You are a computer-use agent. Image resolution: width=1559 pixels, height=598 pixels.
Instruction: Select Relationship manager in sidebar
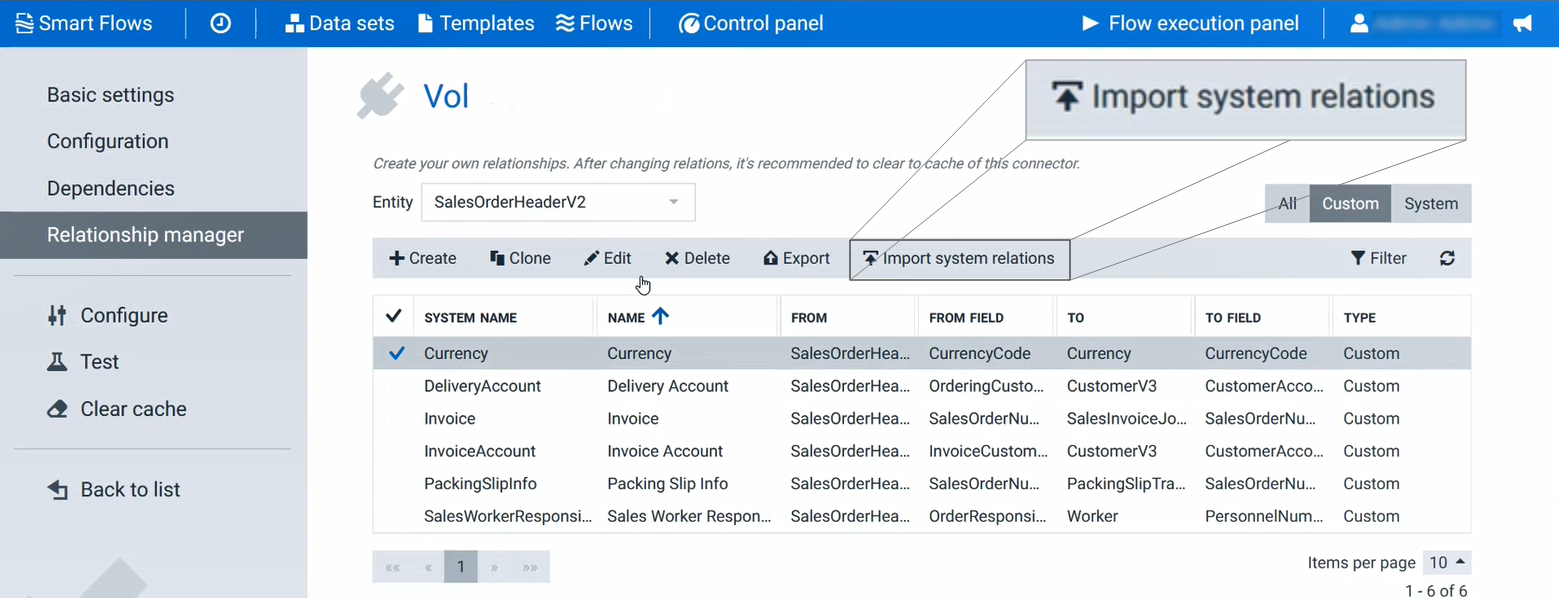pos(153,235)
